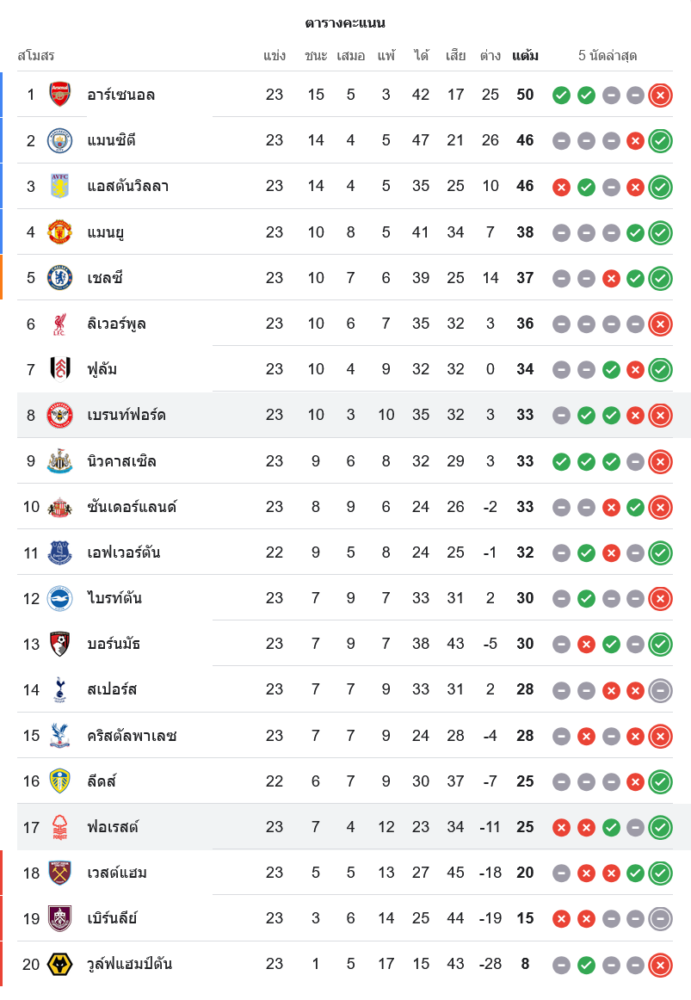Click the แต้ม points column header
Screen dimensions: 691x1000
pos(525,56)
